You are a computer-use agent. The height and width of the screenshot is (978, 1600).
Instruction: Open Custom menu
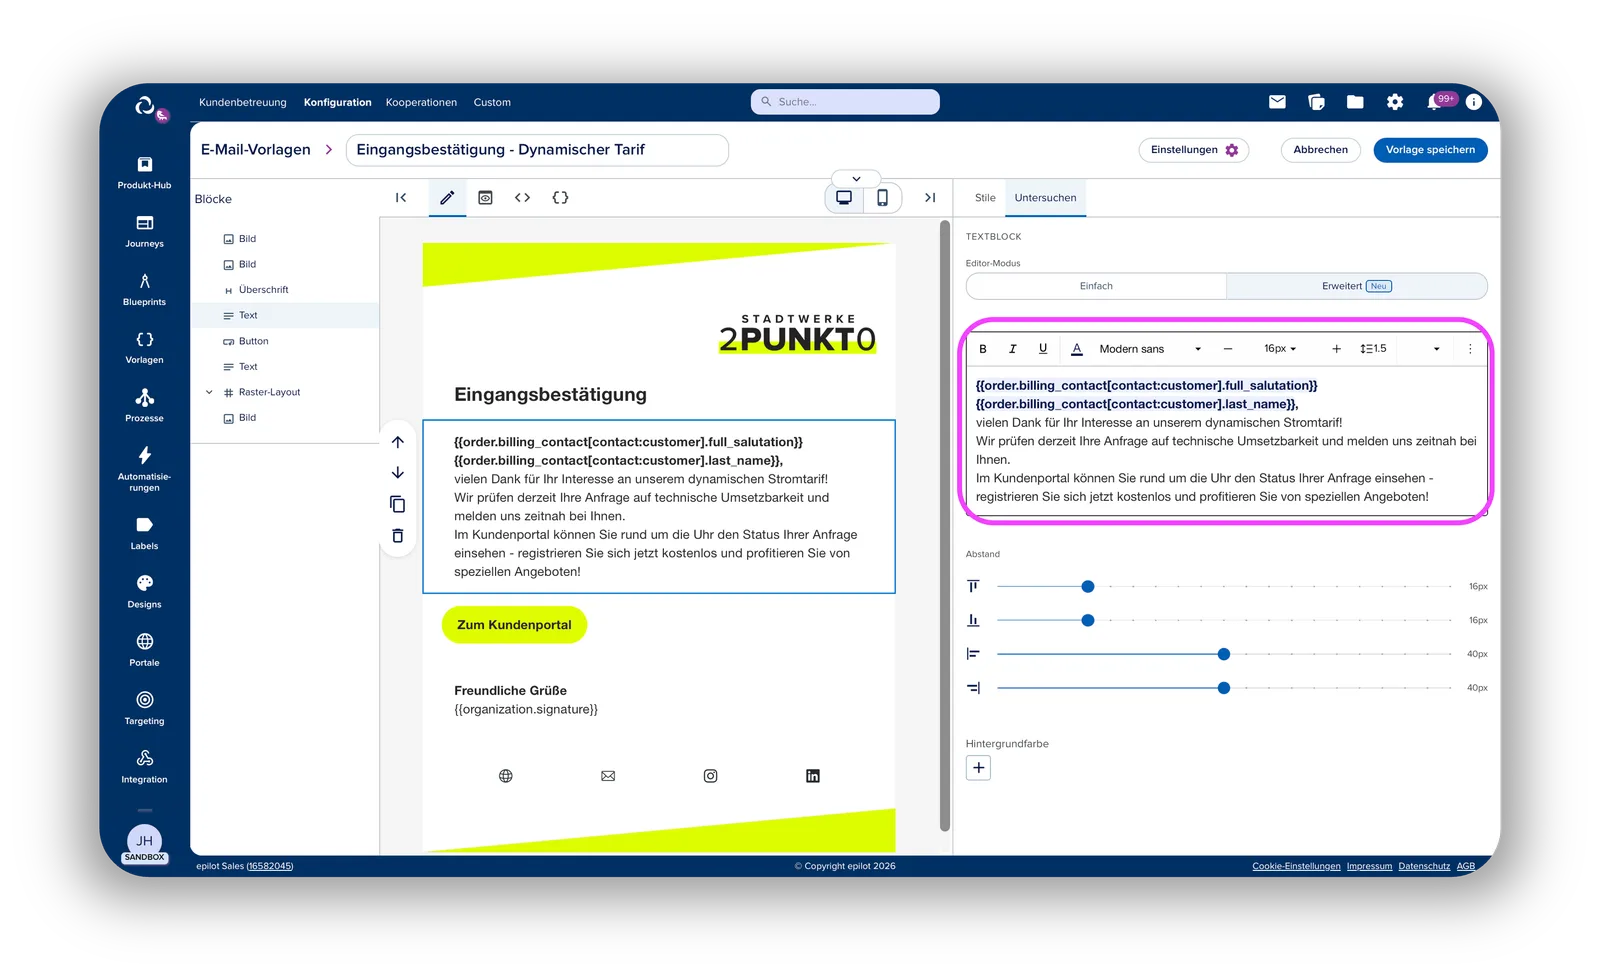point(492,102)
